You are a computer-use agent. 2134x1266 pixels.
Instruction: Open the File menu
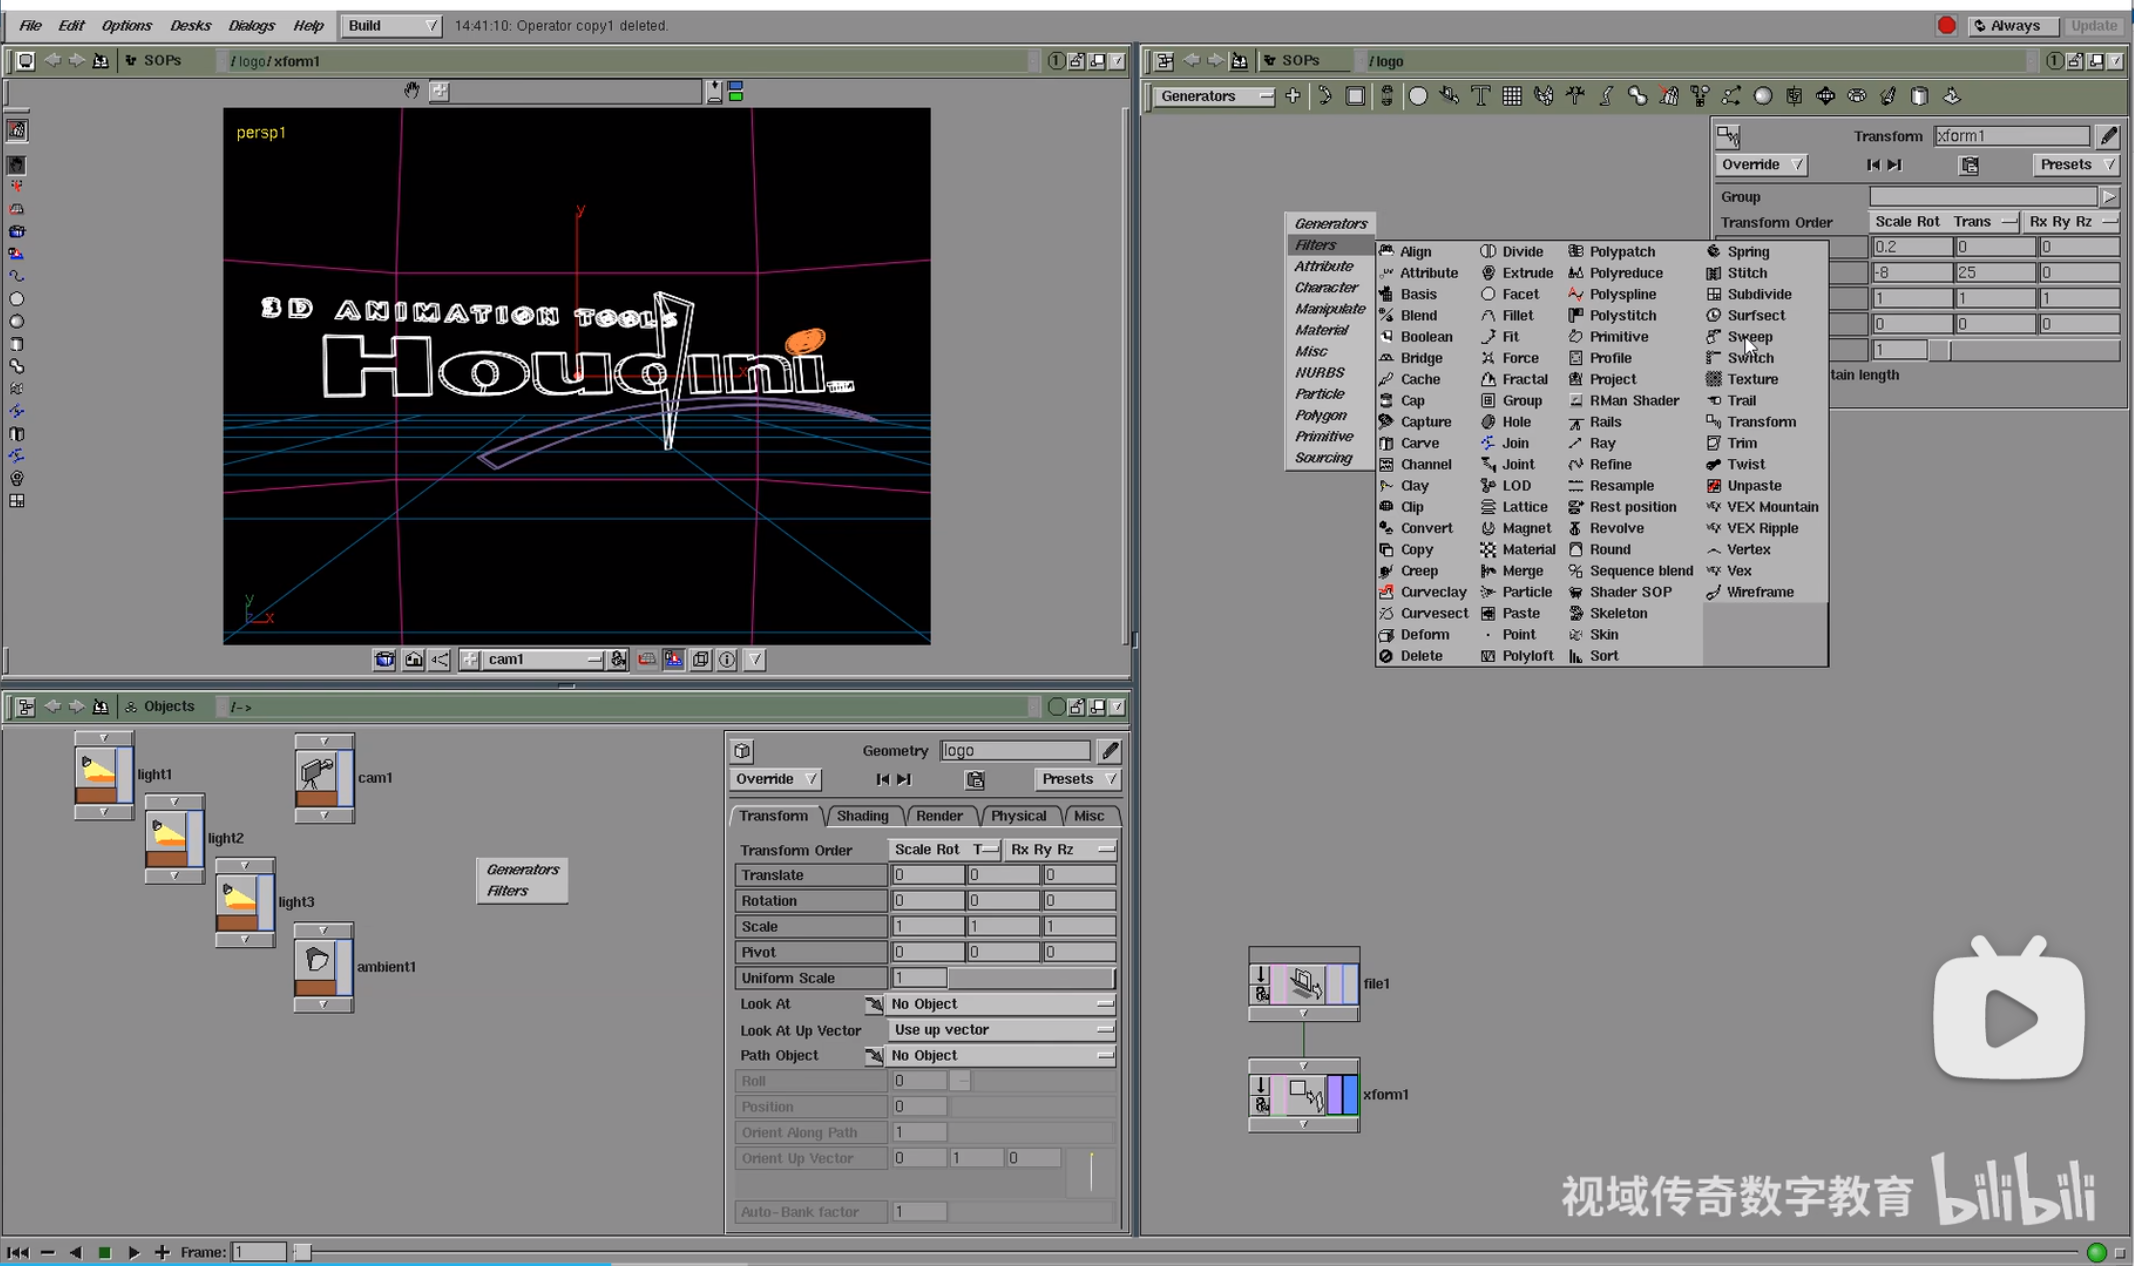tap(30, 25)
